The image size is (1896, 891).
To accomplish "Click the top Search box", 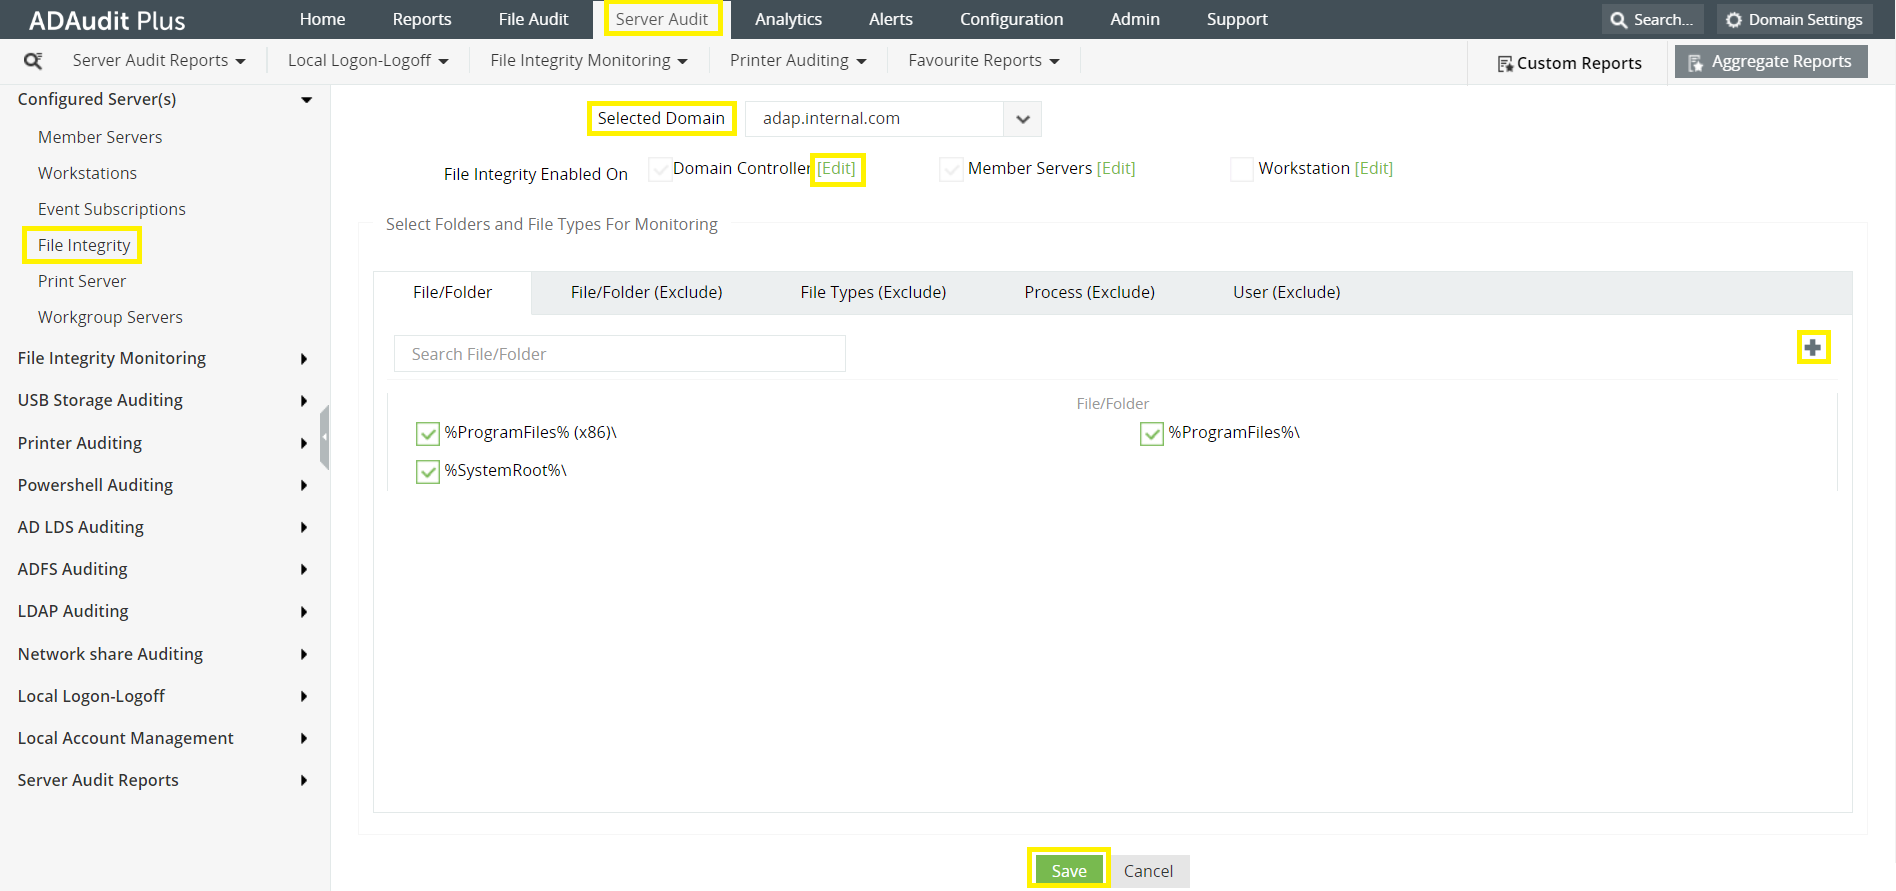I will 1652,20.
